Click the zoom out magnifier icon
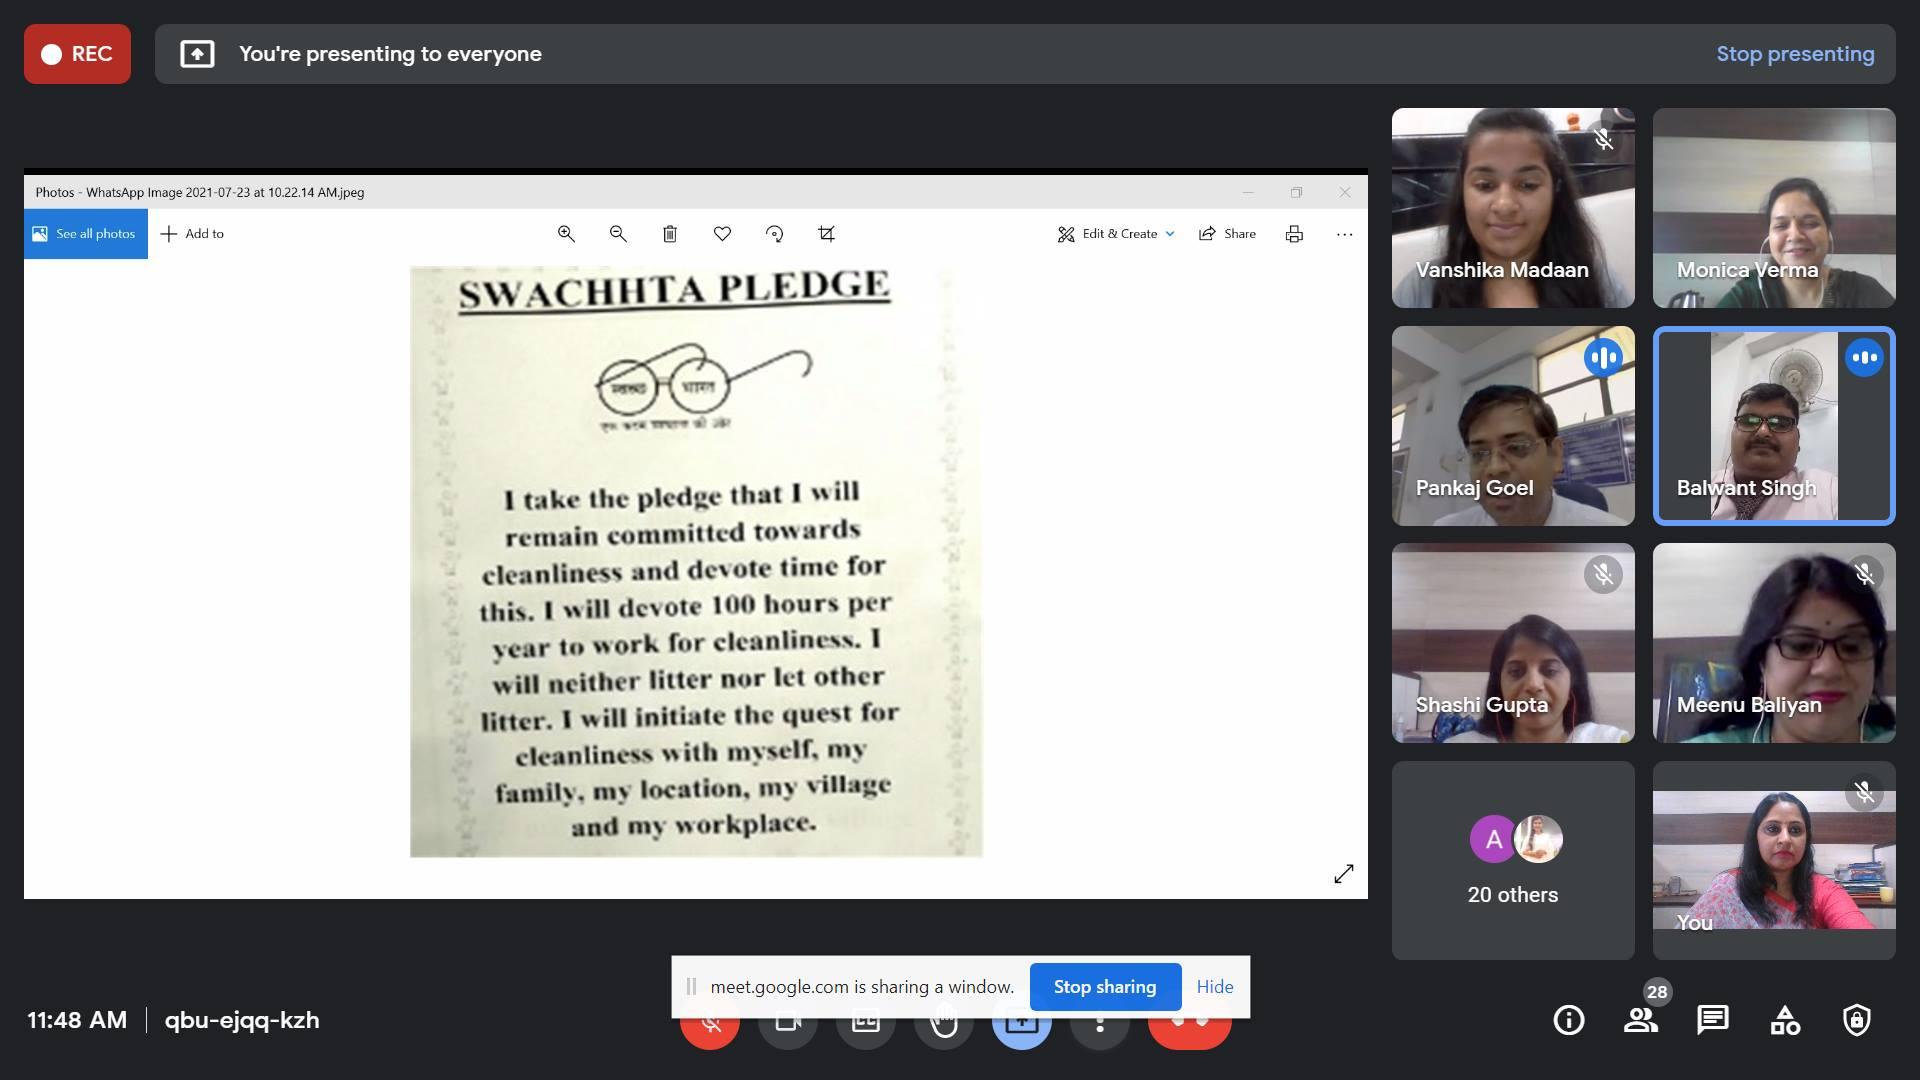1920x1080 pixels. tap(618, 234)
